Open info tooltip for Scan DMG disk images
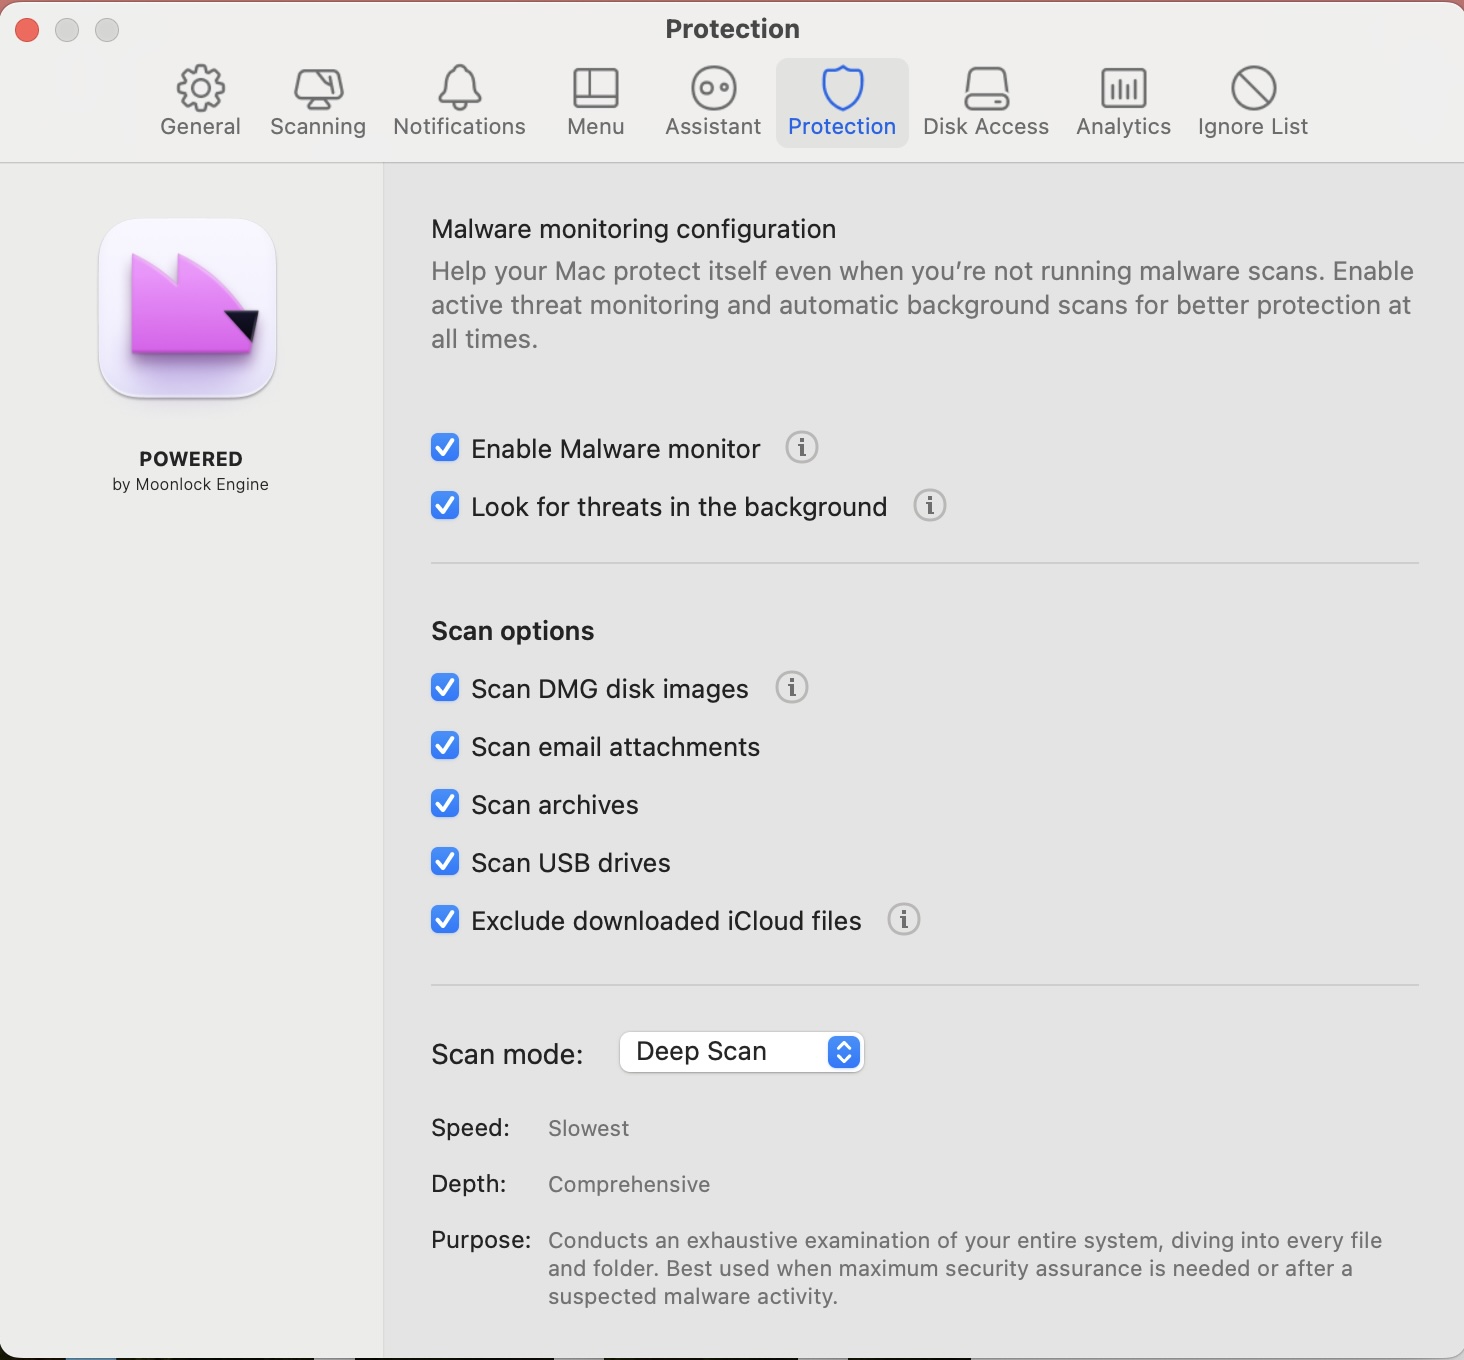Image resolution: width=1464 pixels, height=1360 pixels. point(791,688)
